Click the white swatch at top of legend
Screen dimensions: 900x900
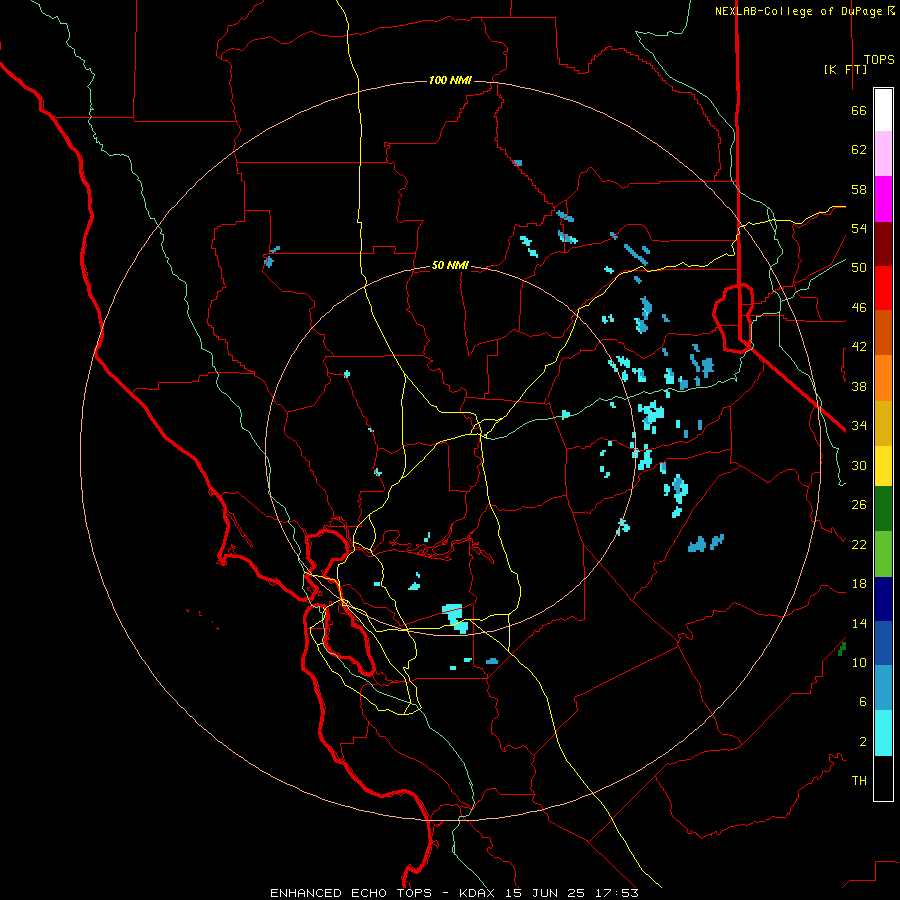(883, 110)
